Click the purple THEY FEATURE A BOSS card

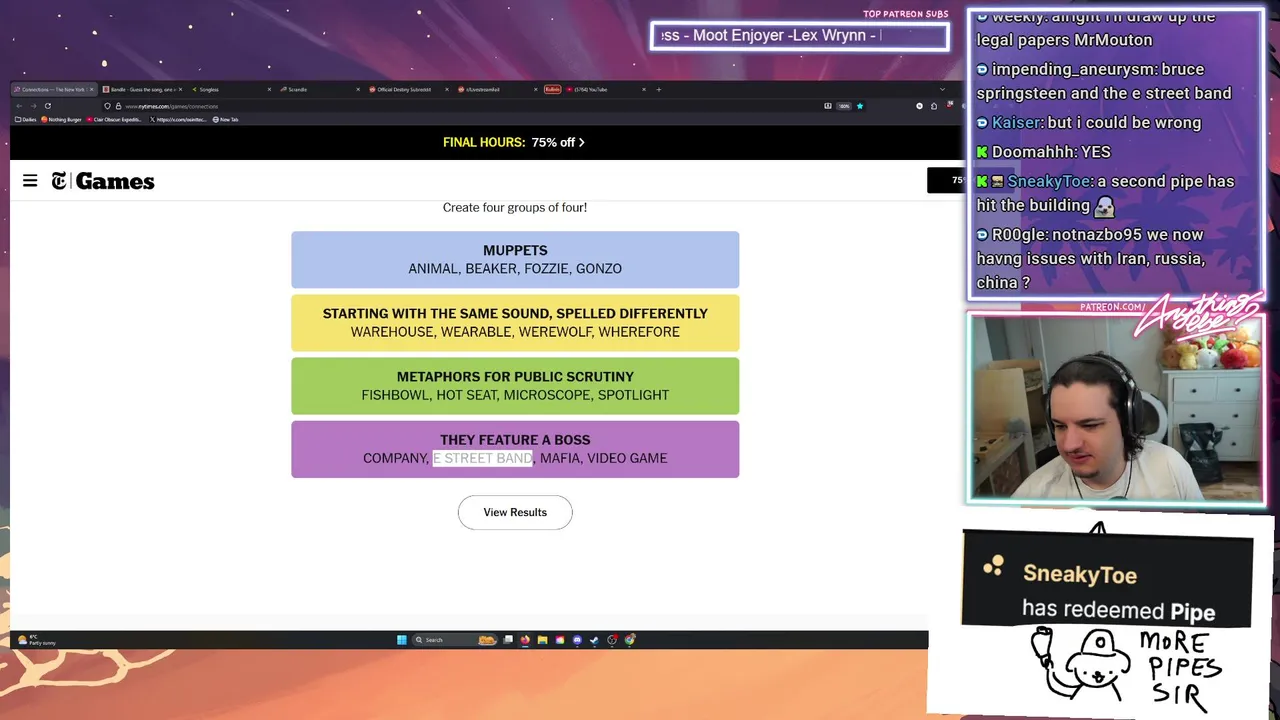coord(515,448)
